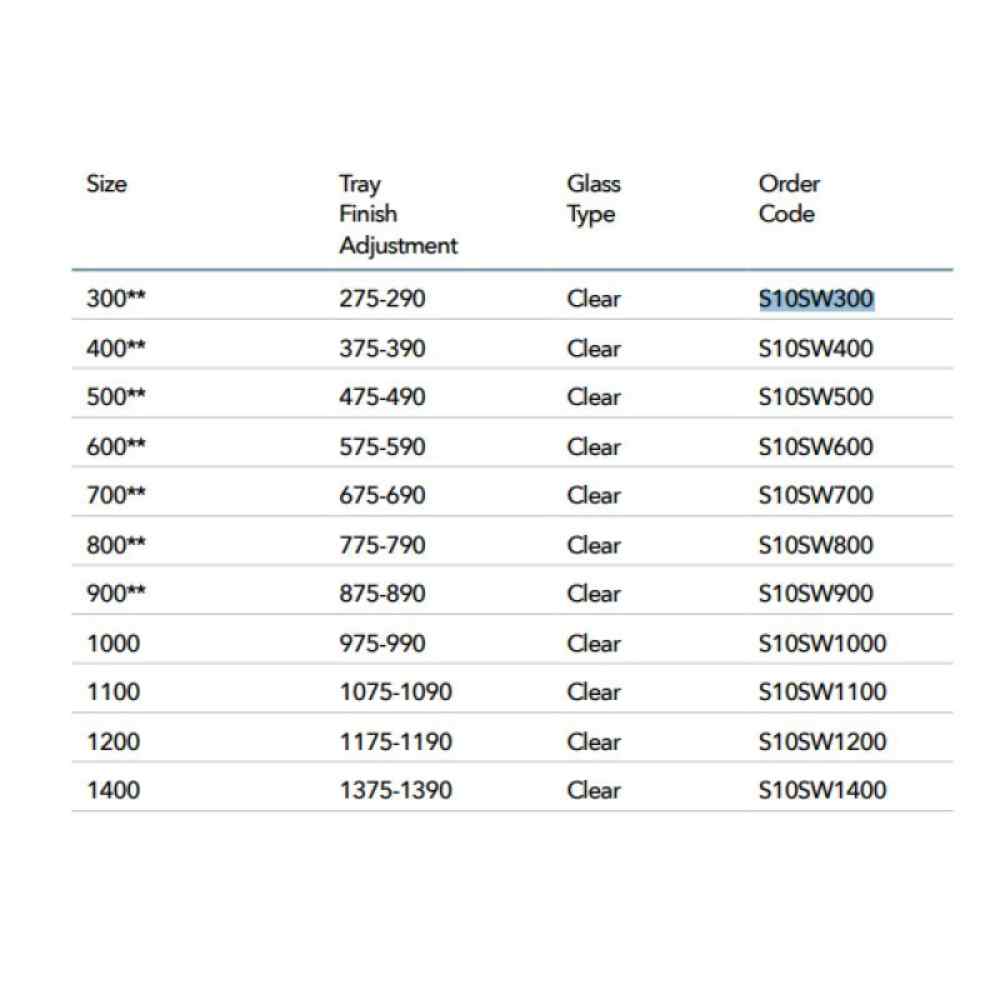Select order code S10SW400

(x=816, y=348)
